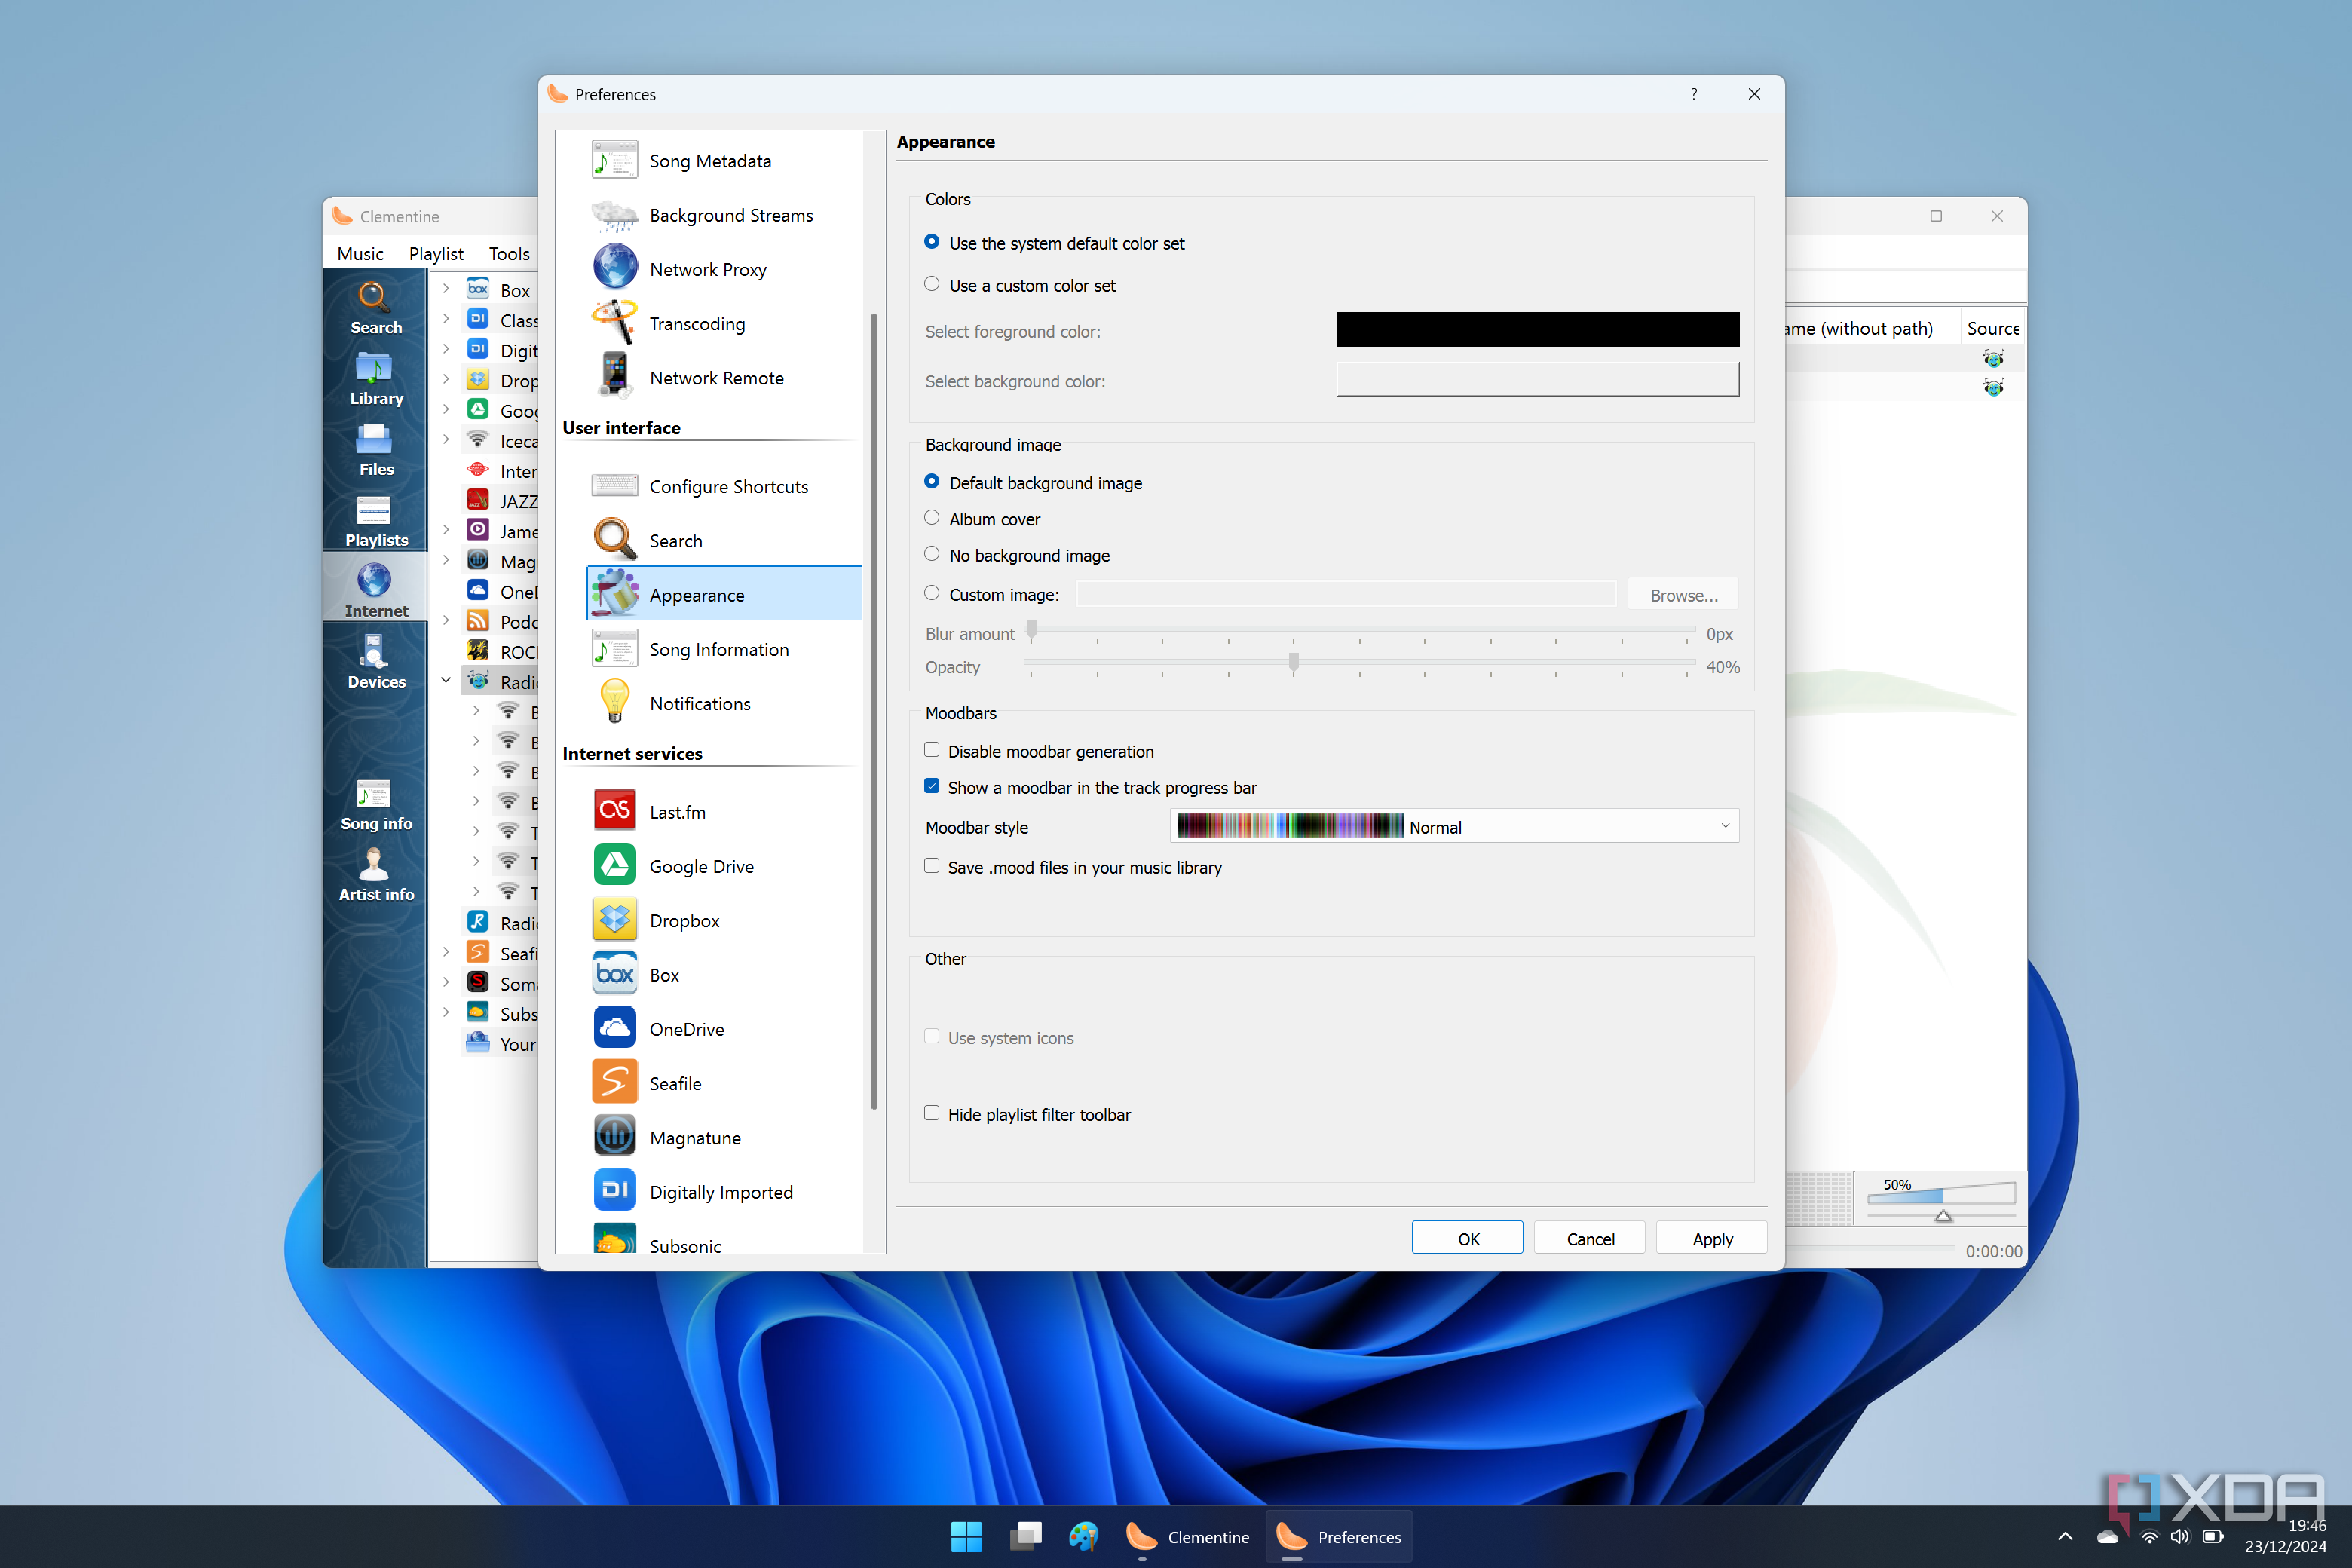Expand the Jamendo tree item arrow
The image size is (2352, 1568).
pos(446,530)
